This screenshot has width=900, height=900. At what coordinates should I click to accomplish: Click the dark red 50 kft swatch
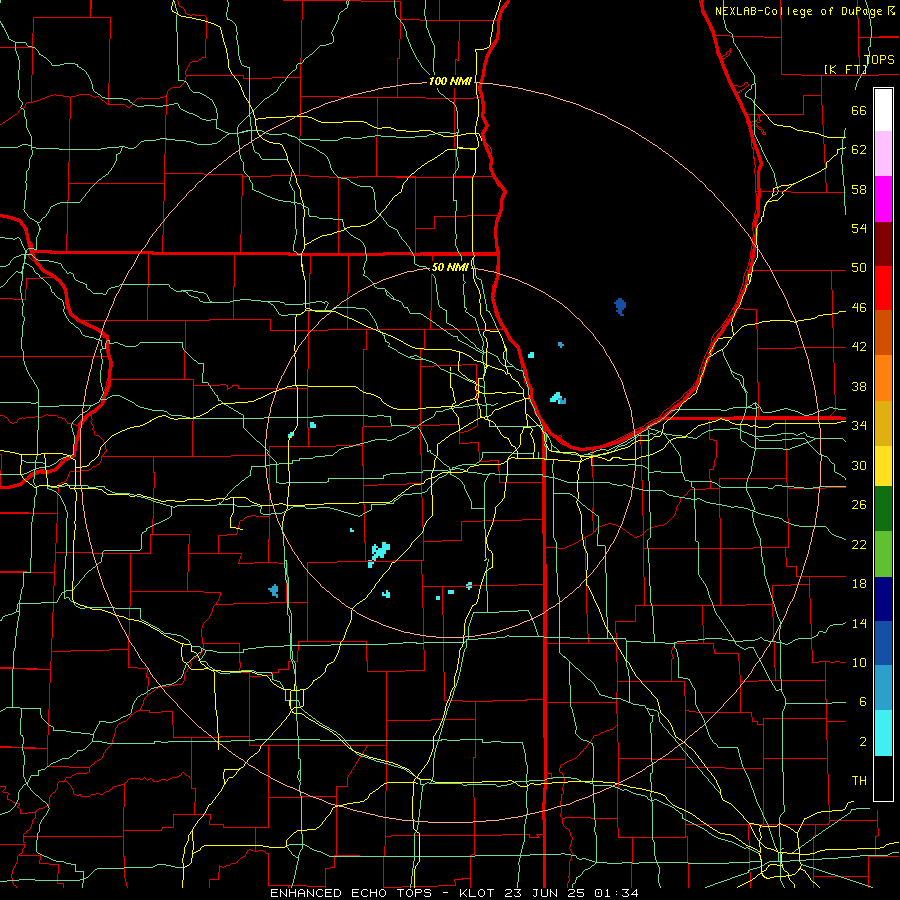883,243
